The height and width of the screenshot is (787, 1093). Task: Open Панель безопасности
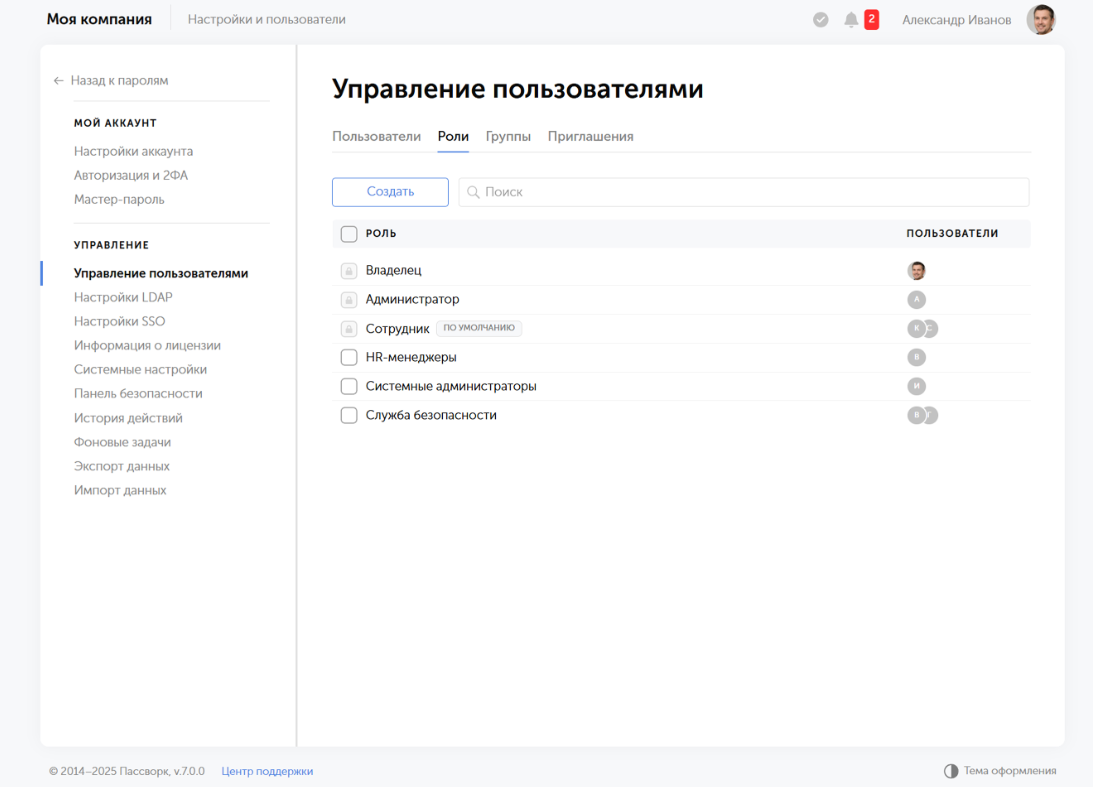(138, 394)
